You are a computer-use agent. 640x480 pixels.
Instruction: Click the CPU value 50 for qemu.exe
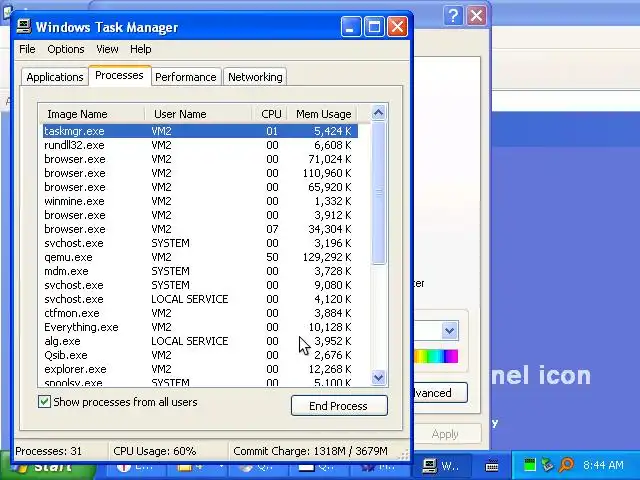point(272,257)
